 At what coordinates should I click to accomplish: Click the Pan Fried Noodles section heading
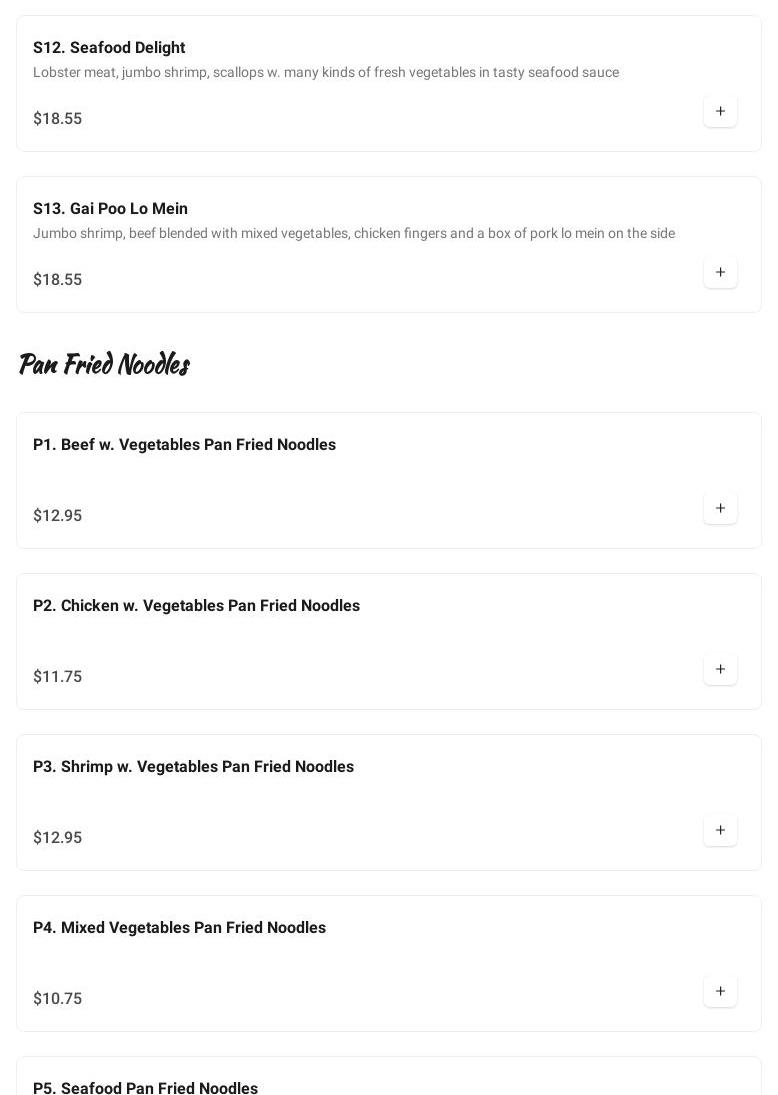(104, 364)
